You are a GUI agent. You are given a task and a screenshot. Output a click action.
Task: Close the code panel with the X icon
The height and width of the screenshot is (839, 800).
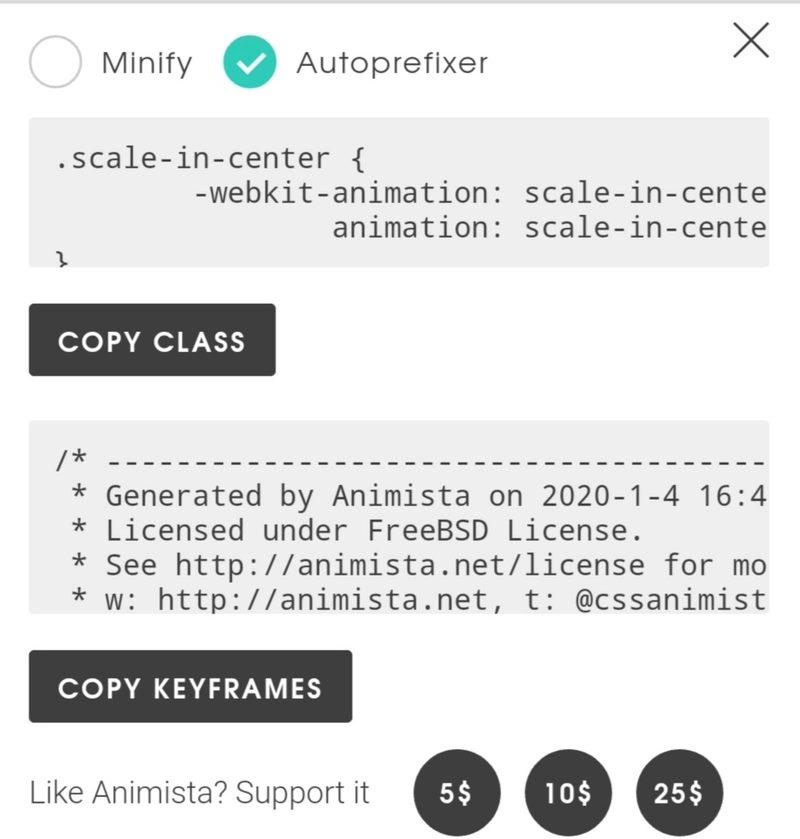coord(750,41)
